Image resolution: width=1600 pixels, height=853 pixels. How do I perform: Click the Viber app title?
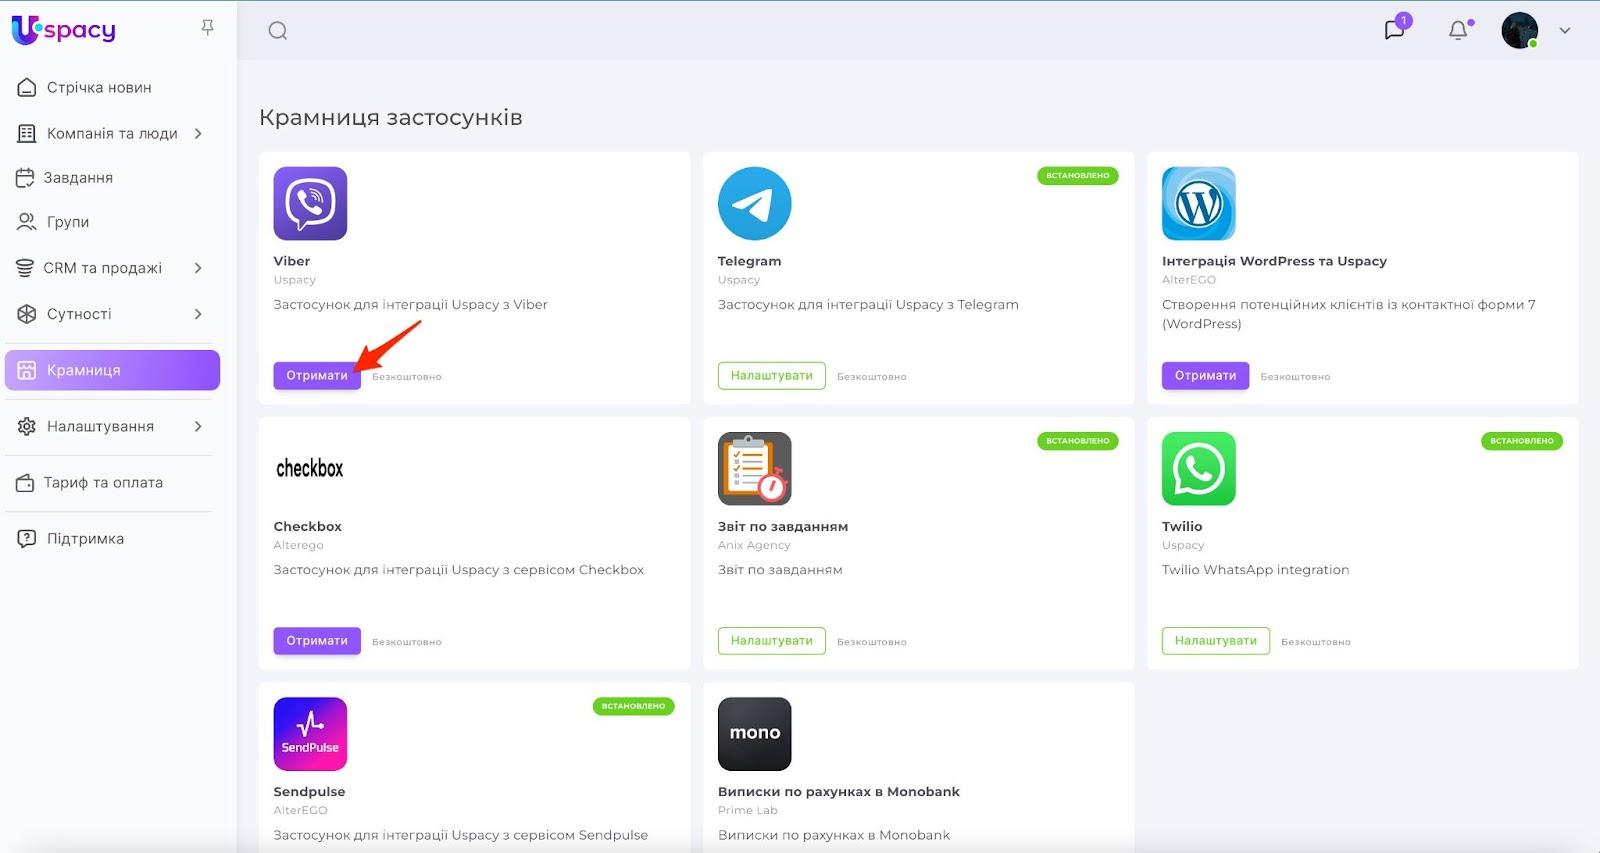(292, 261)
